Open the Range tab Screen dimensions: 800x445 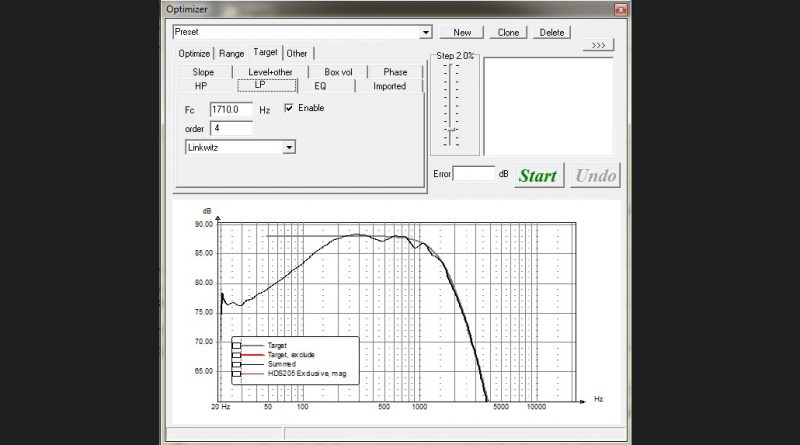231,53
